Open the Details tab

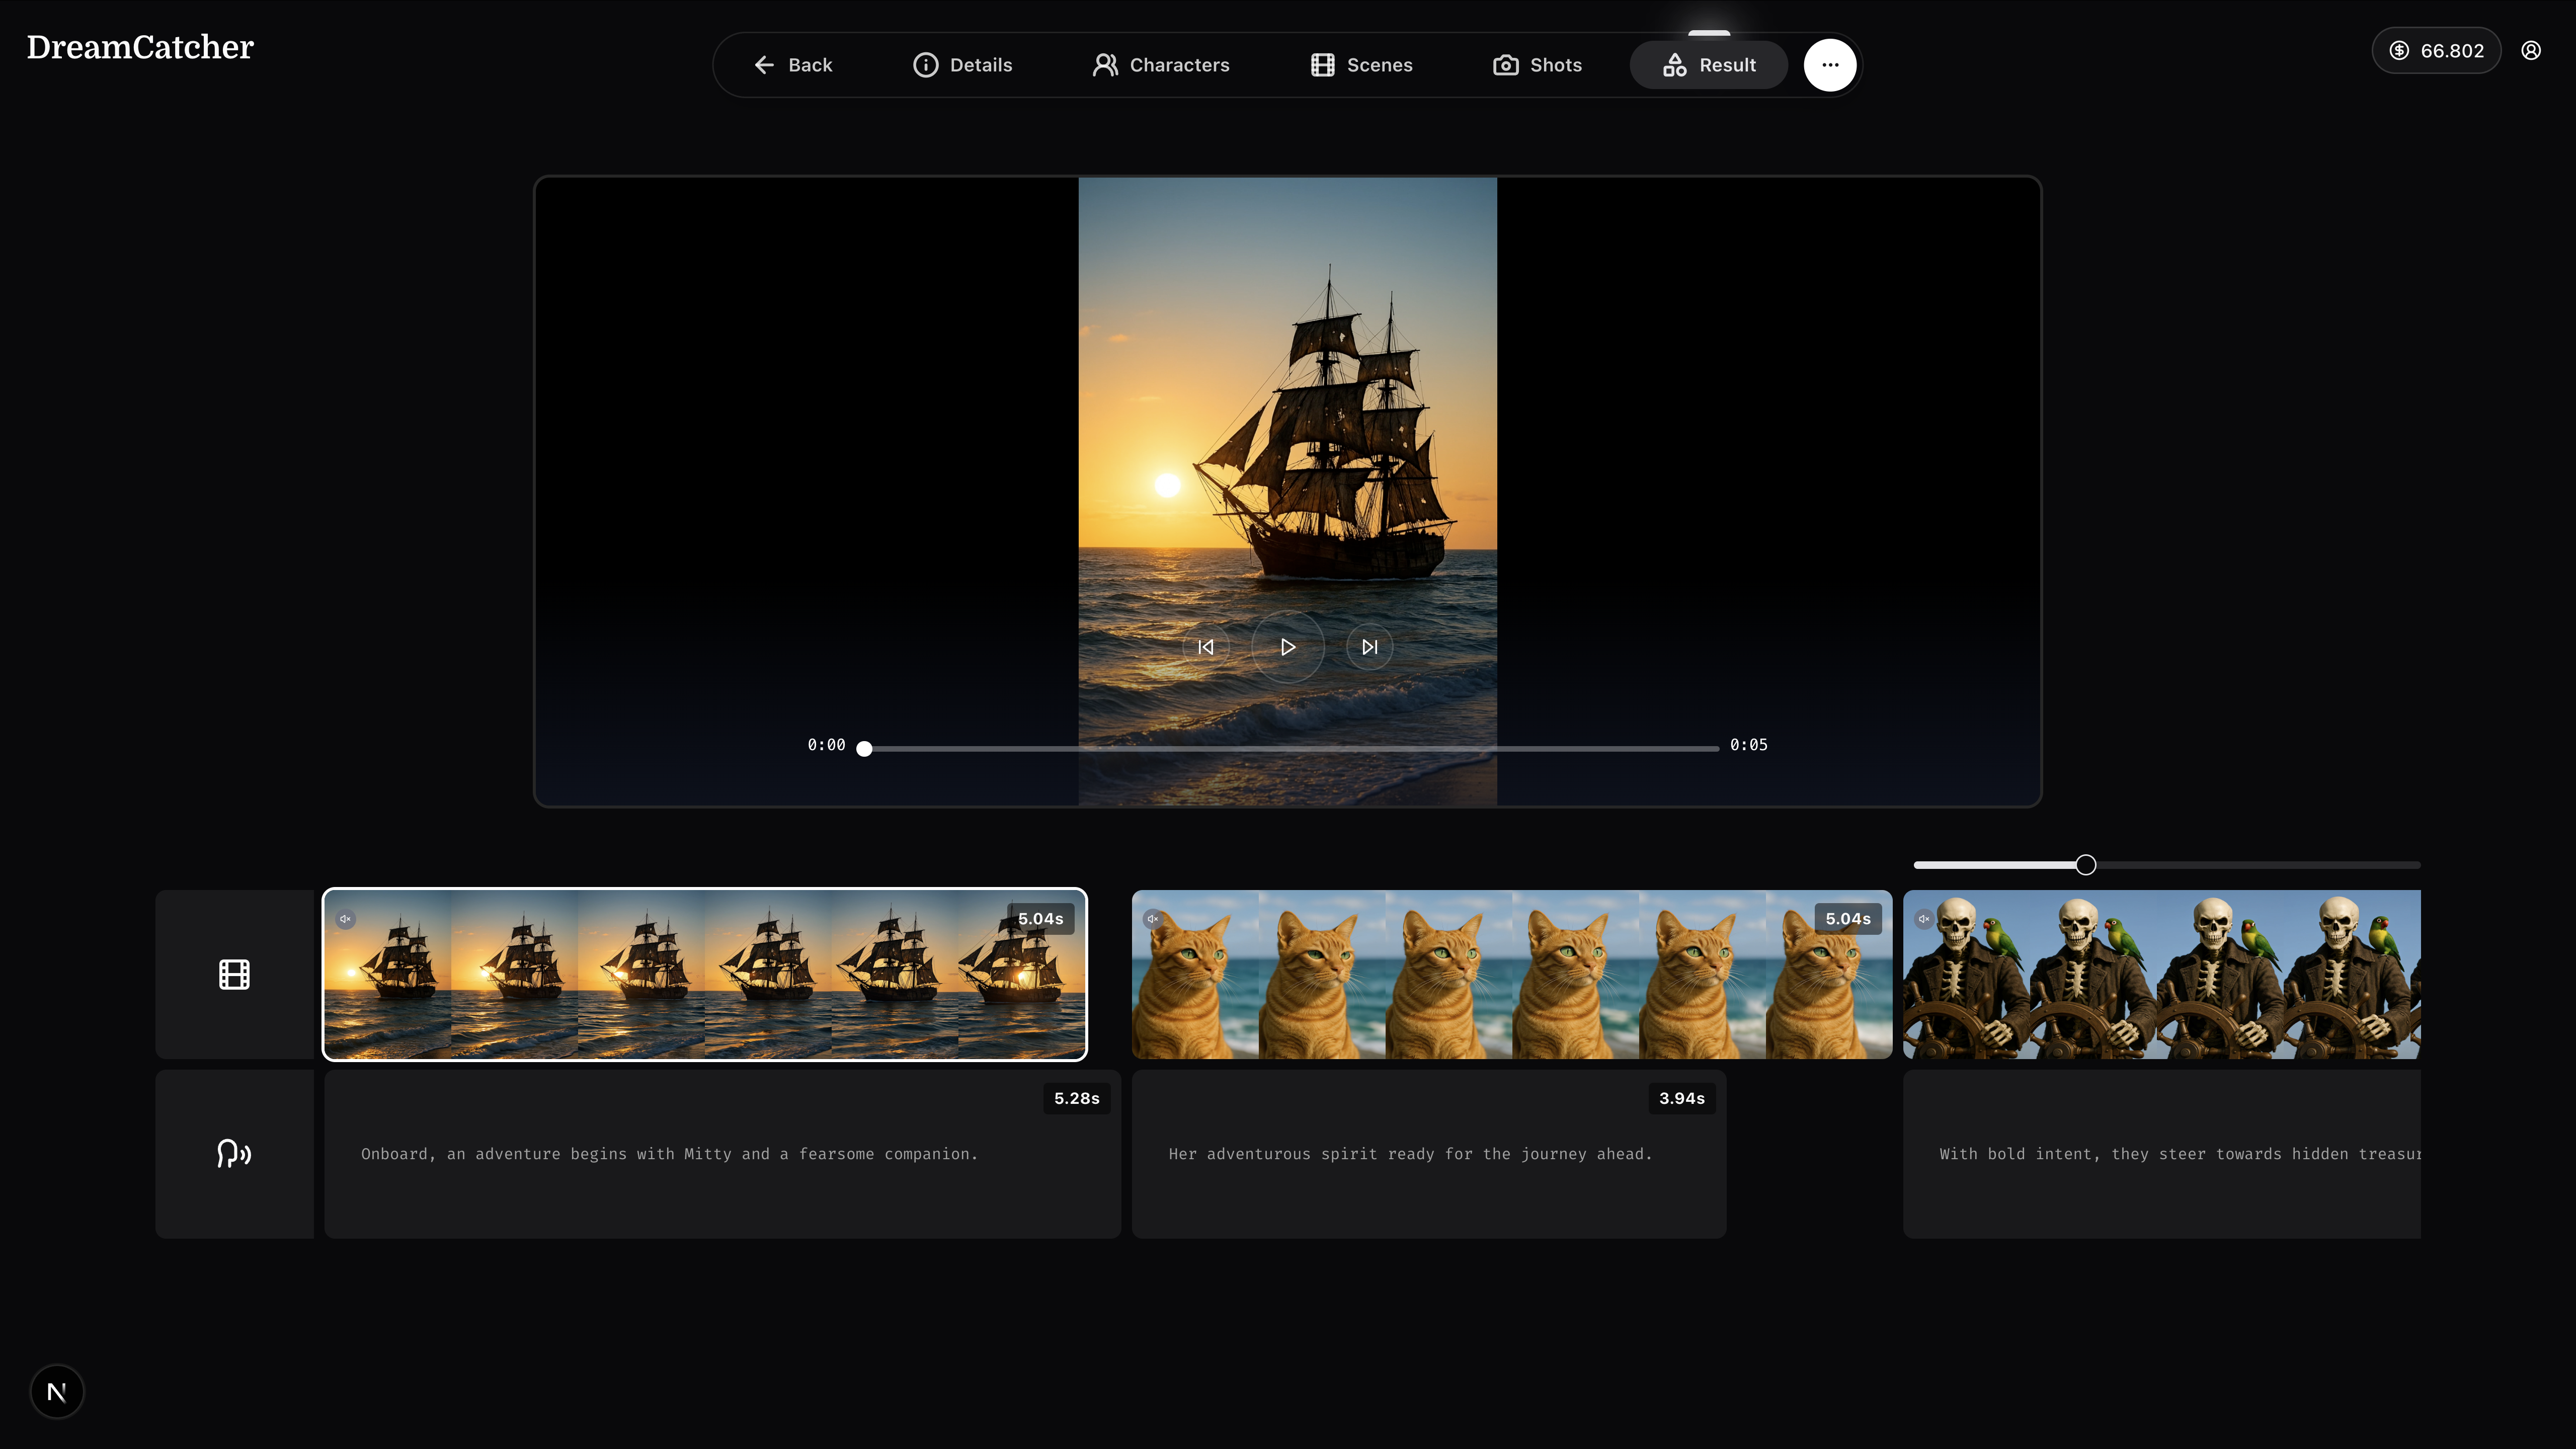pyautogui.click(x=962, y=65)
